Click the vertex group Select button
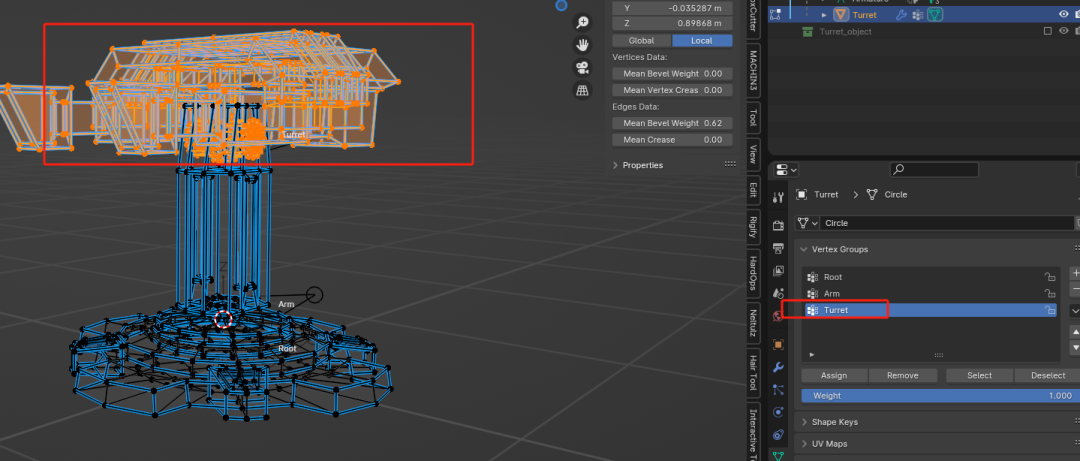The width and height of the screenshot is (1080, 461). click(979, 376)
